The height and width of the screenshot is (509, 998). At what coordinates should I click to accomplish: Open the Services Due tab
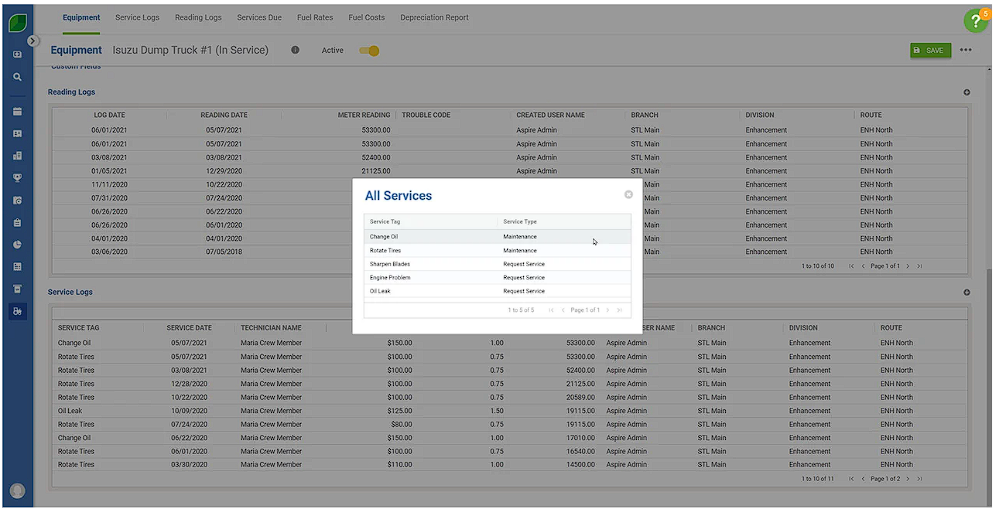tap(259, 17)
